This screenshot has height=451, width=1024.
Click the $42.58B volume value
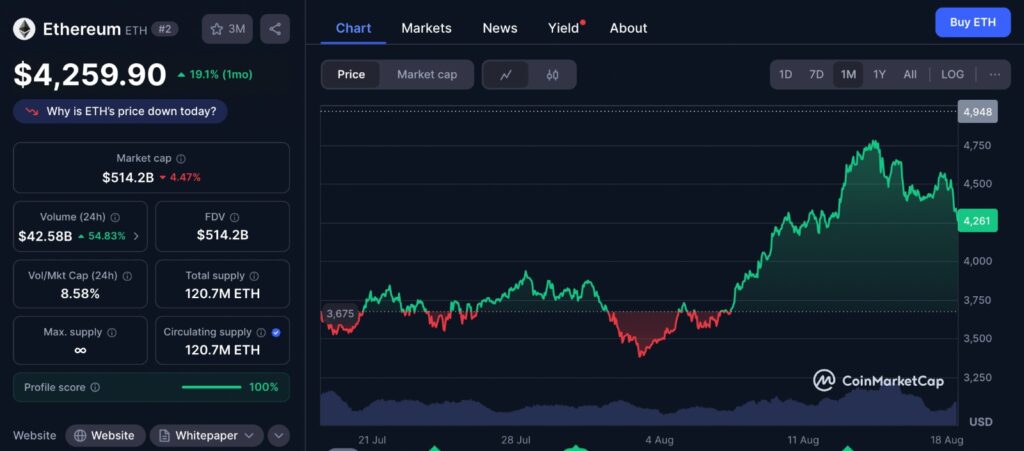click(x=45, y=236)
